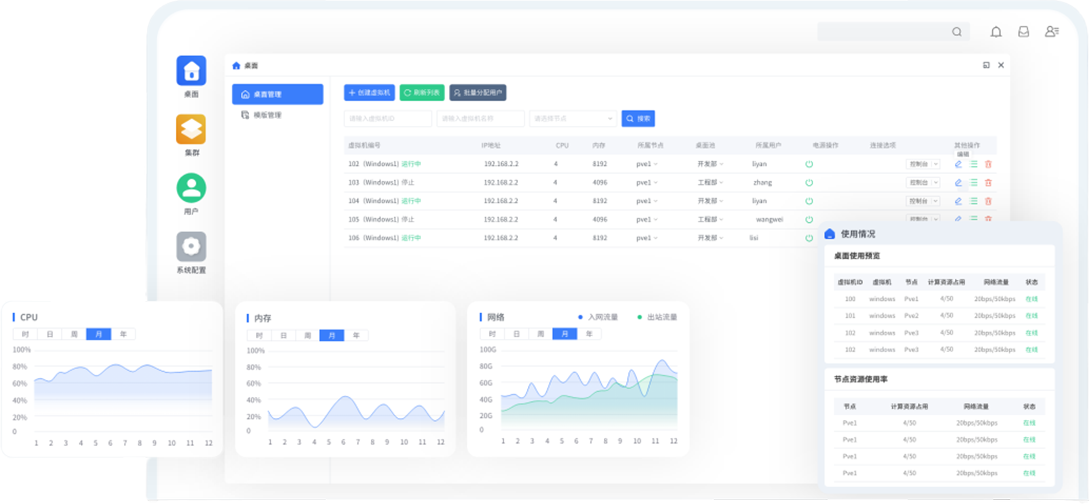Toggle power icon for VM 104

[x=809, y=201]
